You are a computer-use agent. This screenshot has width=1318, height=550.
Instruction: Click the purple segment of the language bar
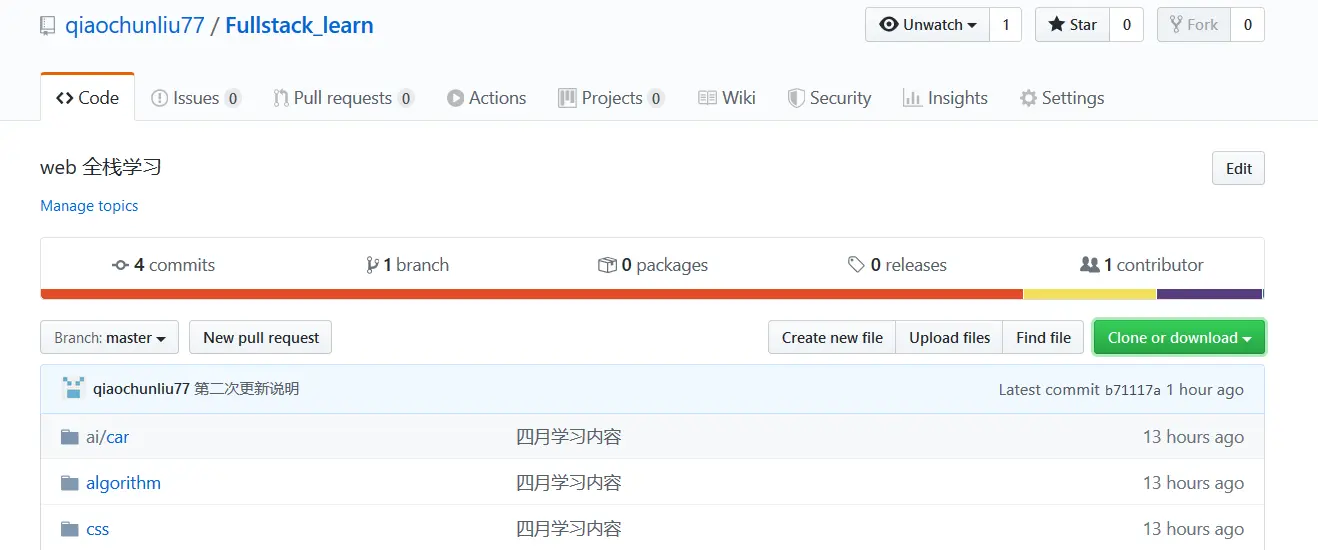click(x=1210, y=294)
